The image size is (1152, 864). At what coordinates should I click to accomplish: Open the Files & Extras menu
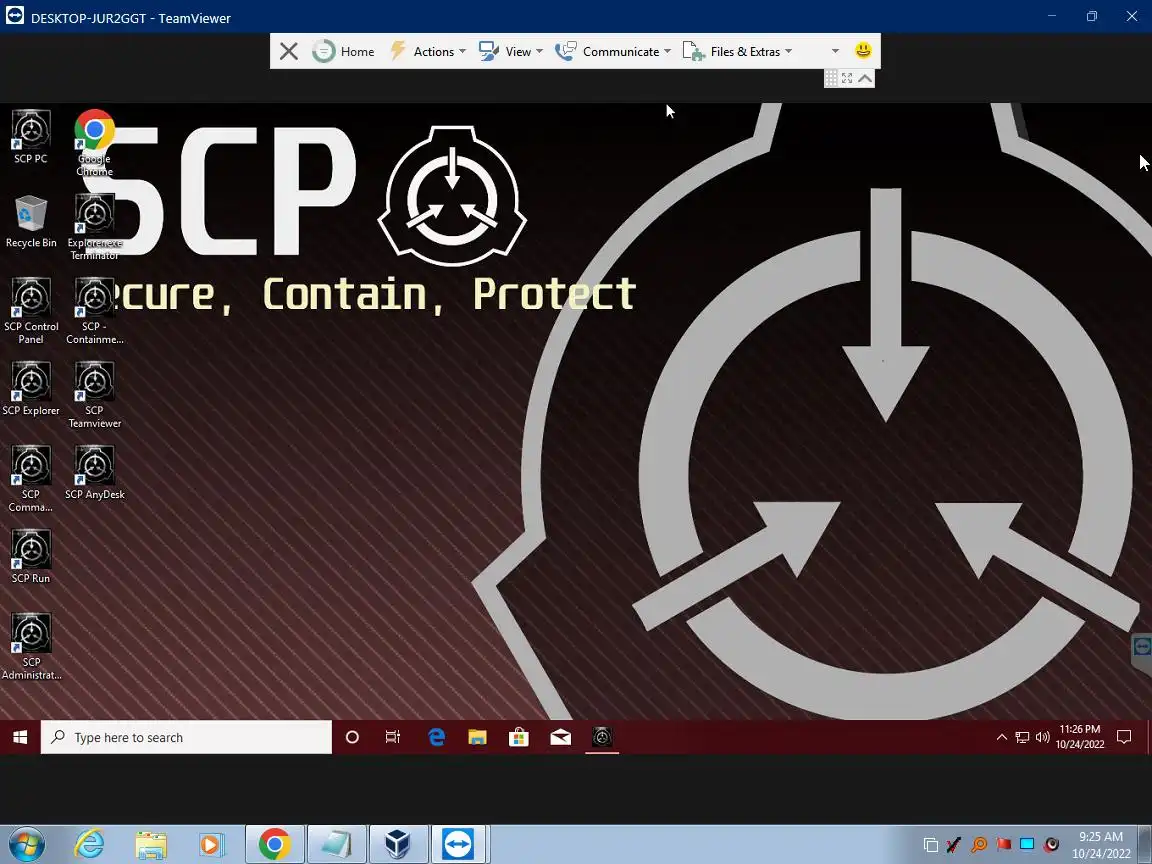[x=738, y=51]
